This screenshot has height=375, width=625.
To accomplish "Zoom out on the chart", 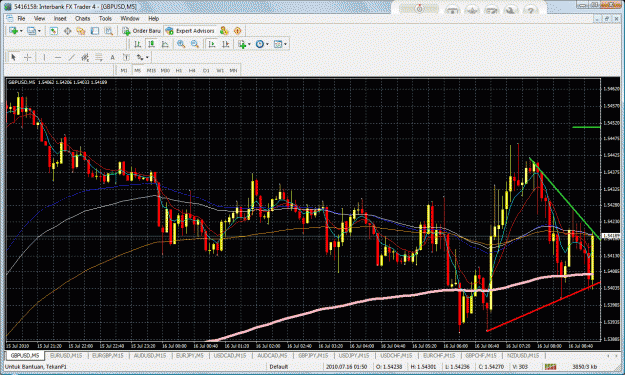I will [x=195, y=44].
